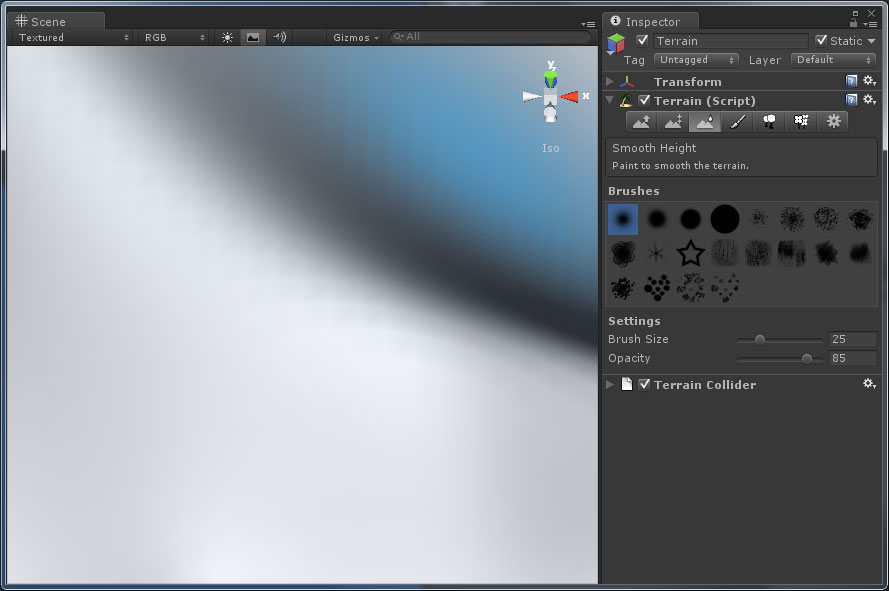Open Terrain (Script) help icon
889x591 pixels.
[x=851, y=100]
